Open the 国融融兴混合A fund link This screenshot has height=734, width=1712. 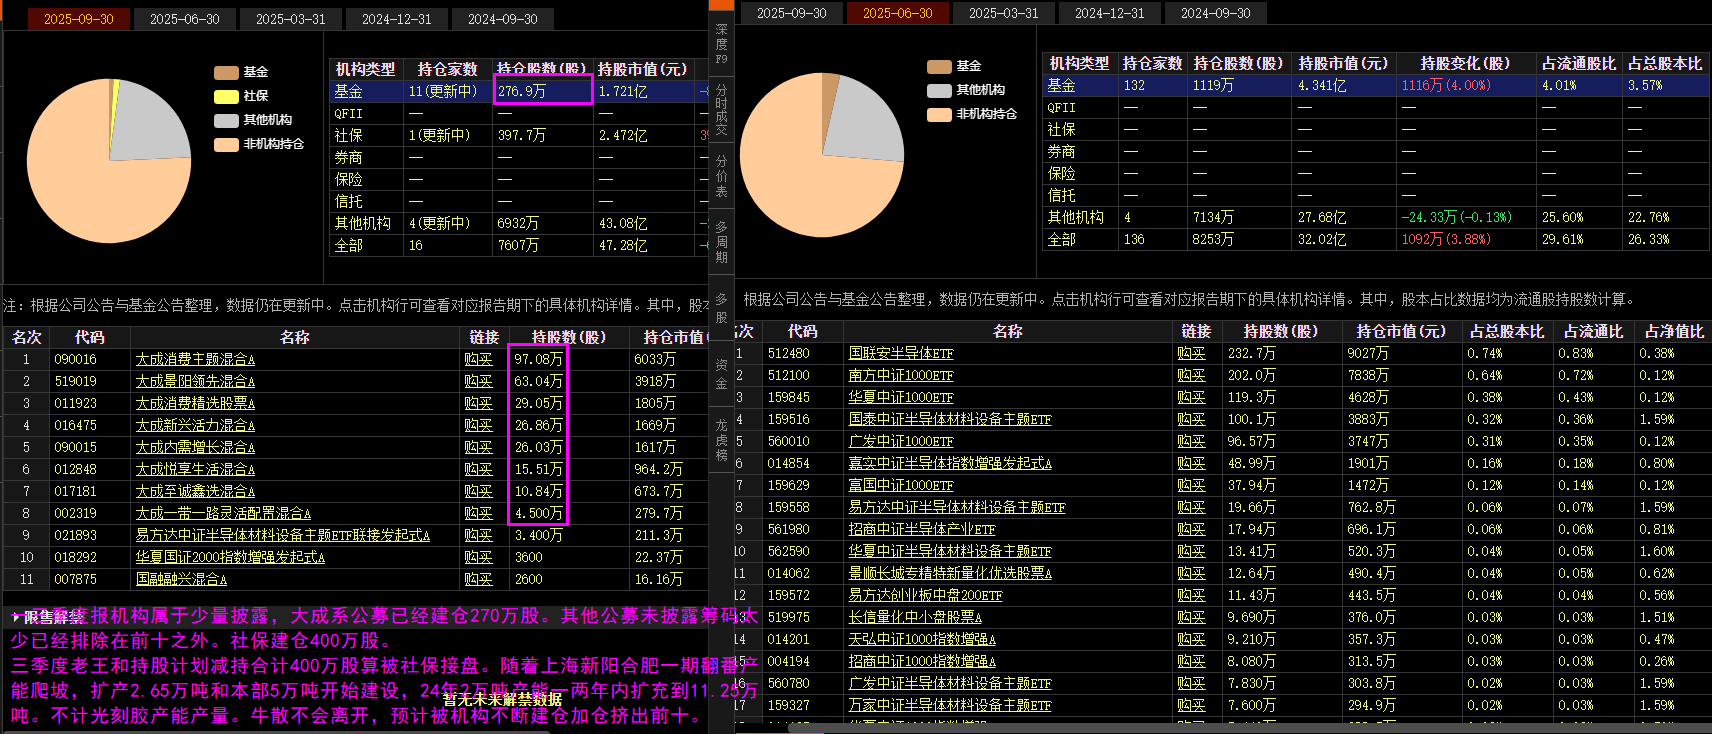tap(181, 579)
